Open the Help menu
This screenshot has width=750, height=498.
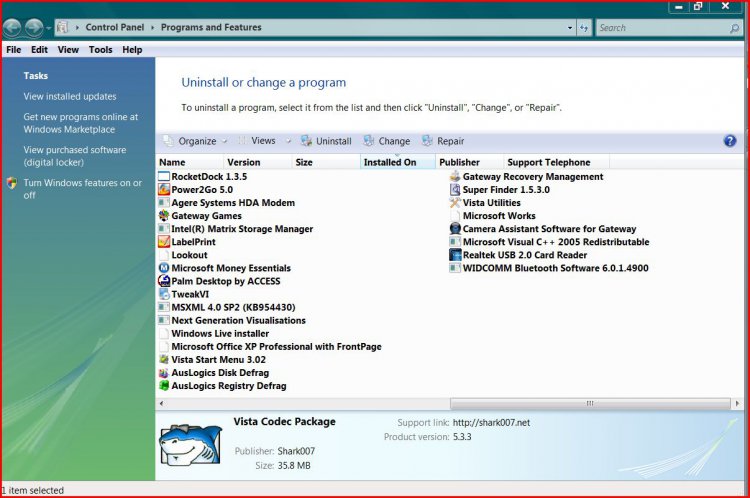click(132, 50)
